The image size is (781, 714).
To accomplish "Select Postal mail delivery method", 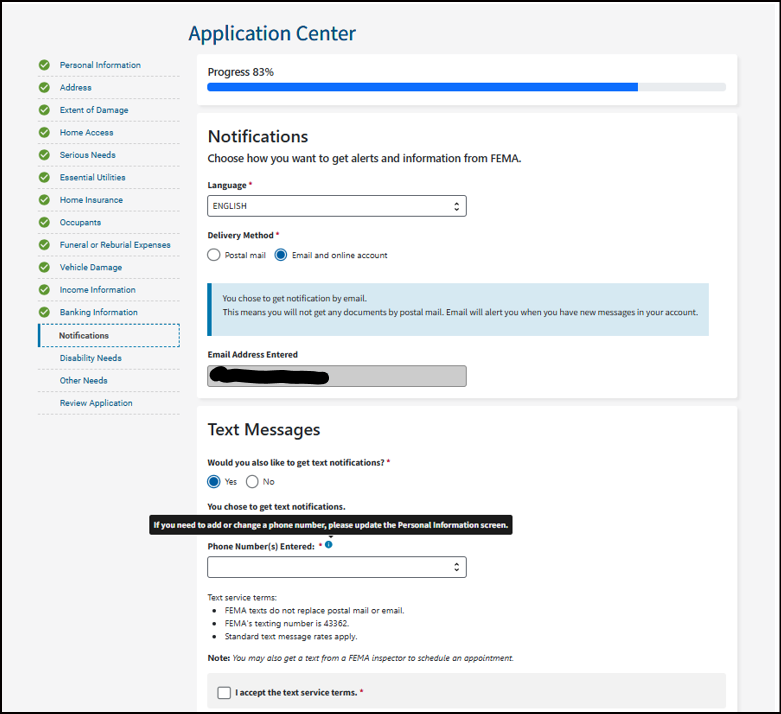I will coord(214,255).
